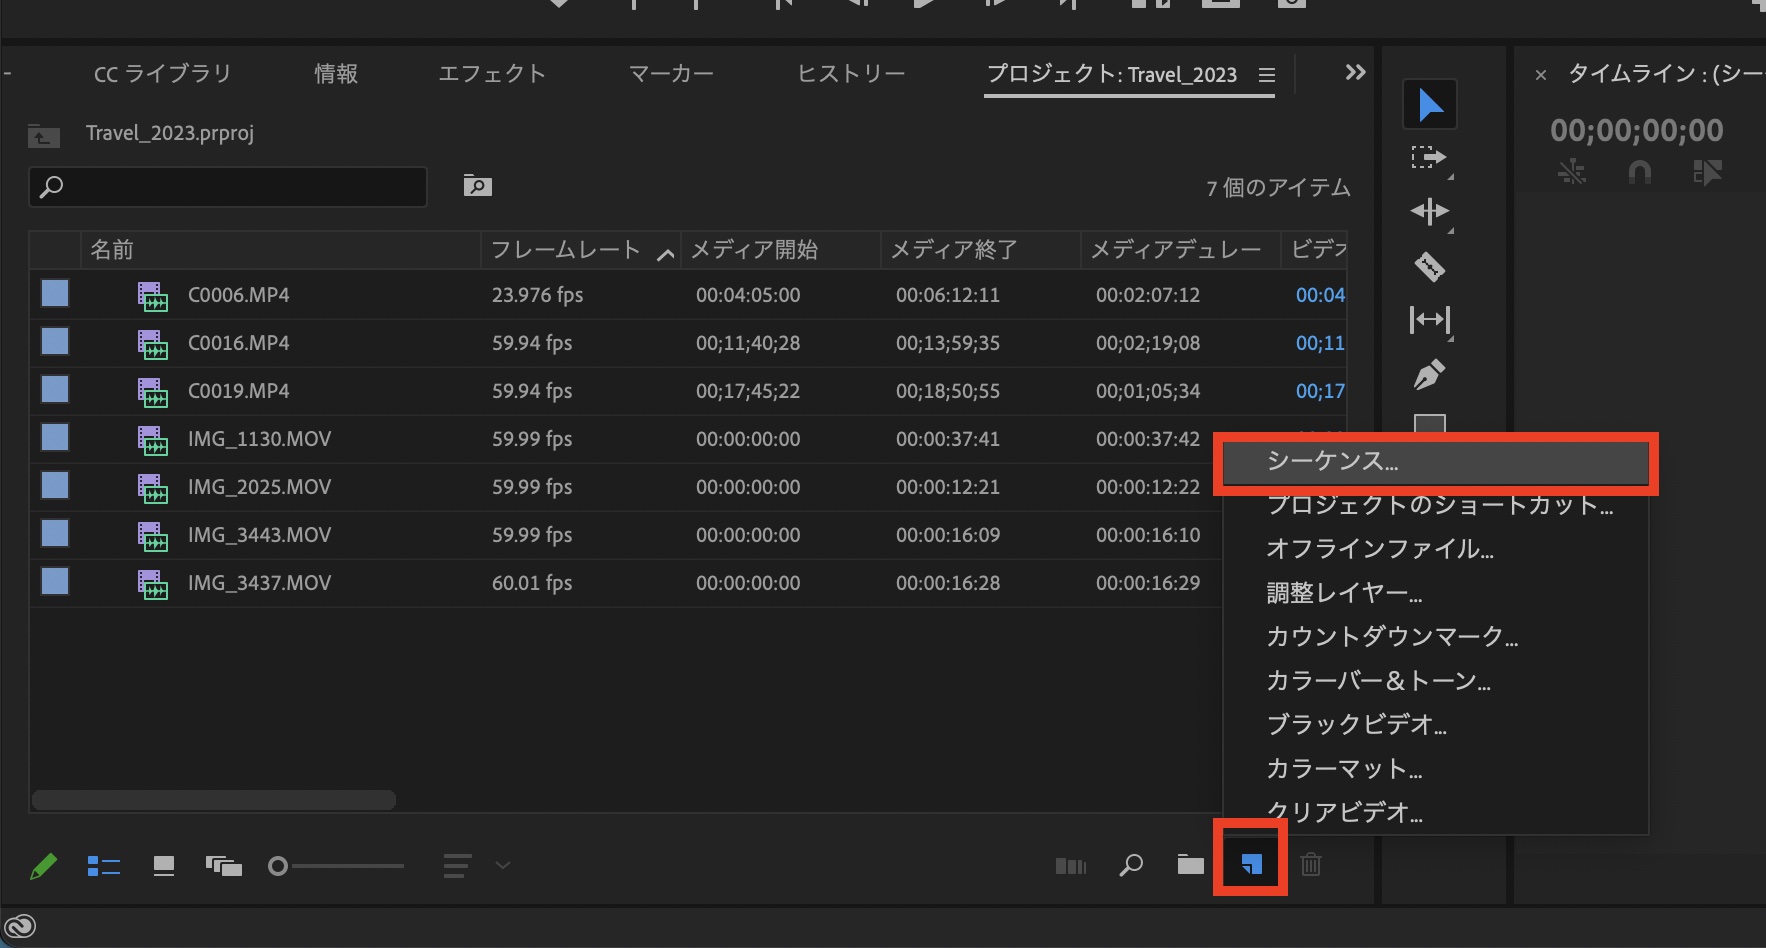Click the メディアデュレー column header
Screen dimensions: 1766x948
[x=1181, y=250]
